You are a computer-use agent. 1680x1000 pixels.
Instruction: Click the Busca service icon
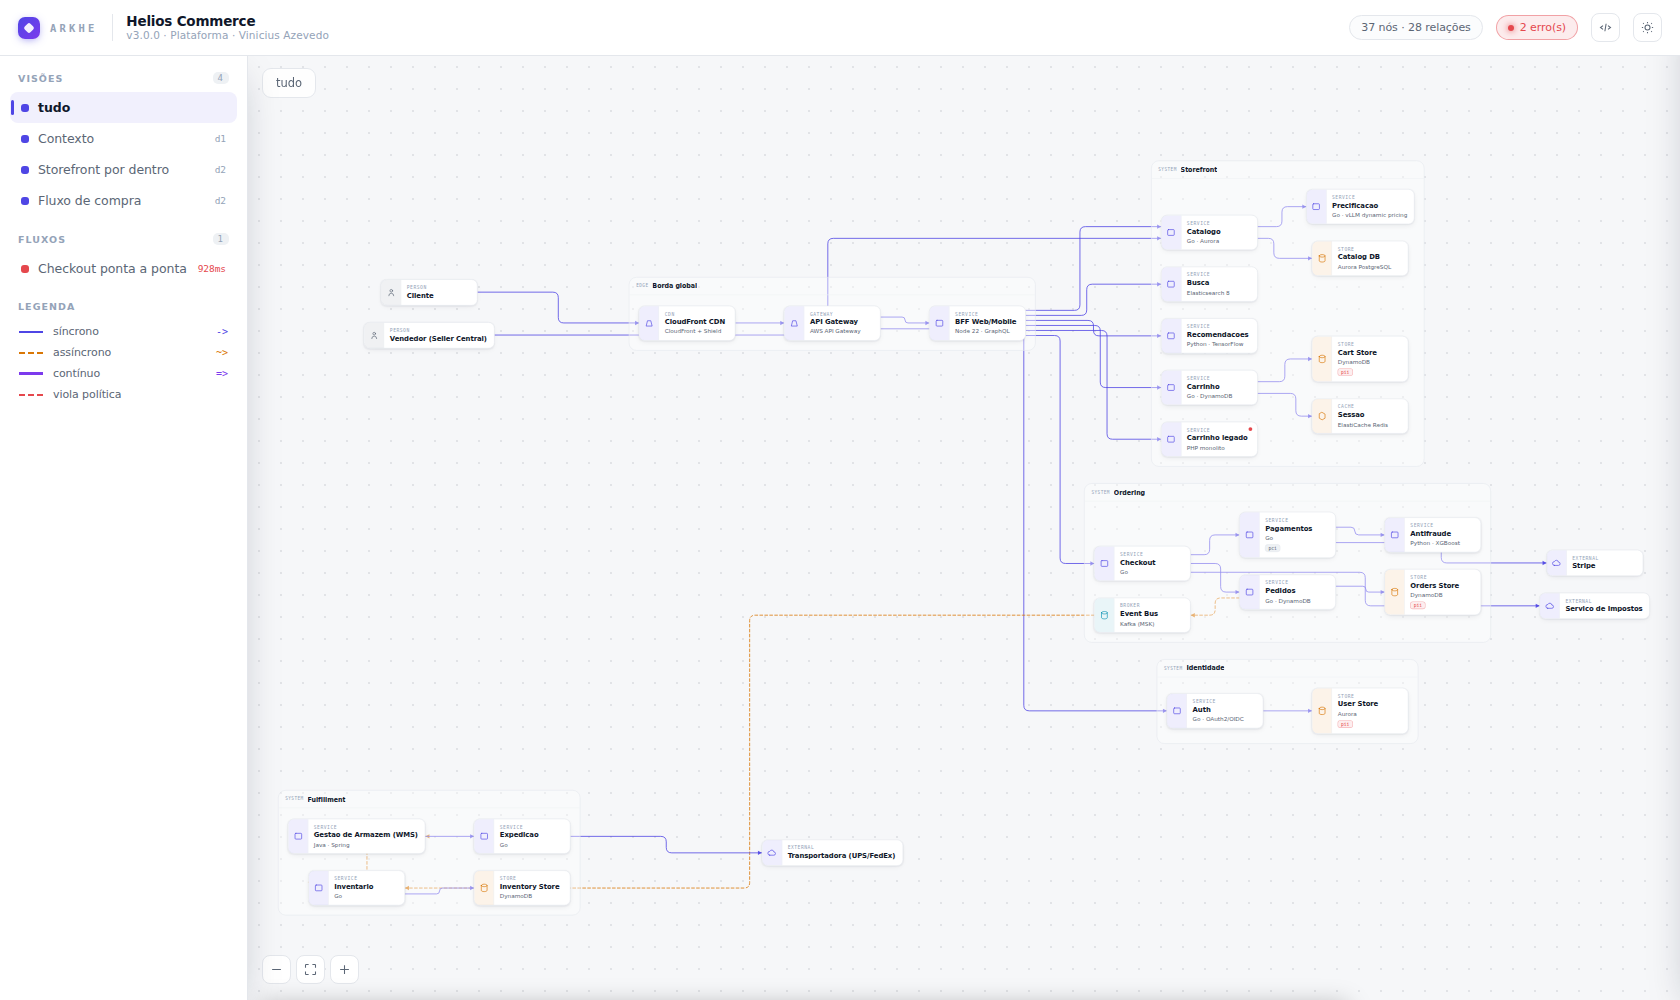[1171, 285]
